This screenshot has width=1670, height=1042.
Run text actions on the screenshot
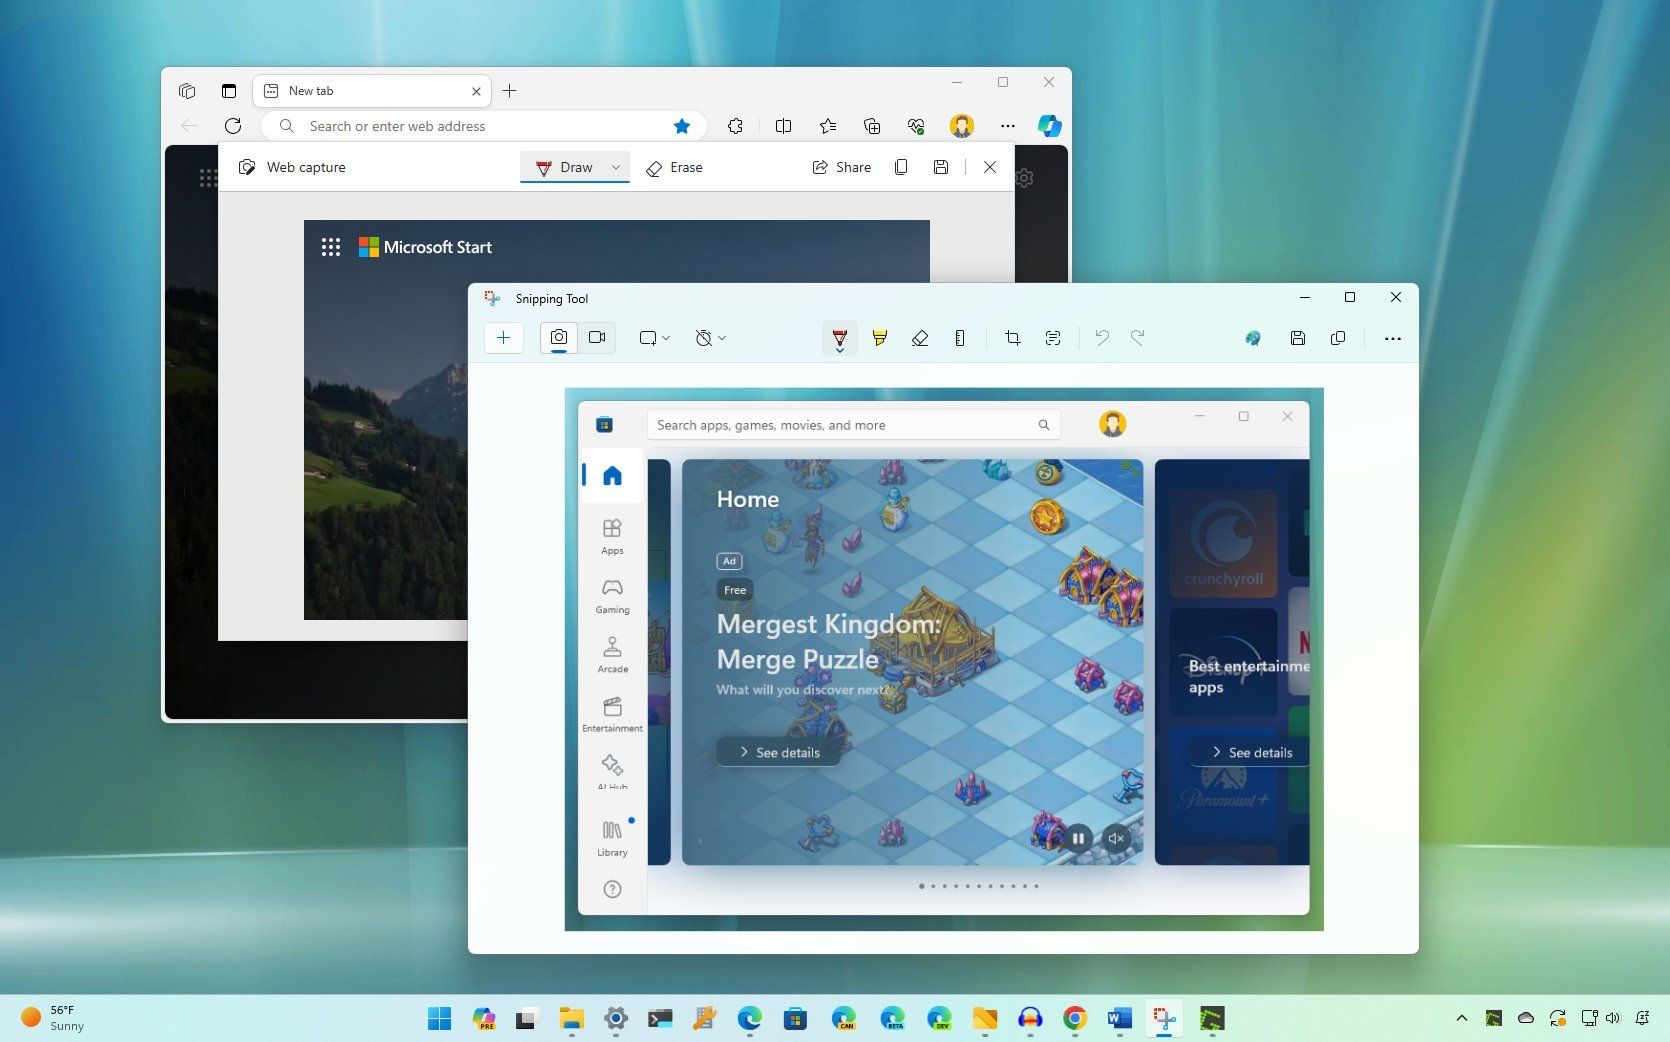pyautogui.click(x=1053, y=338)
